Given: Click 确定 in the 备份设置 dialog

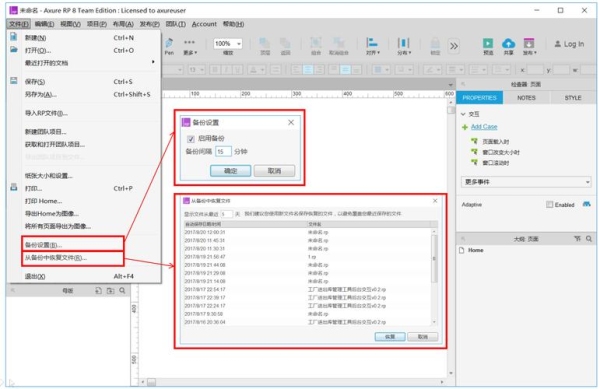Looking at the screenshot, I should [230, 171].
